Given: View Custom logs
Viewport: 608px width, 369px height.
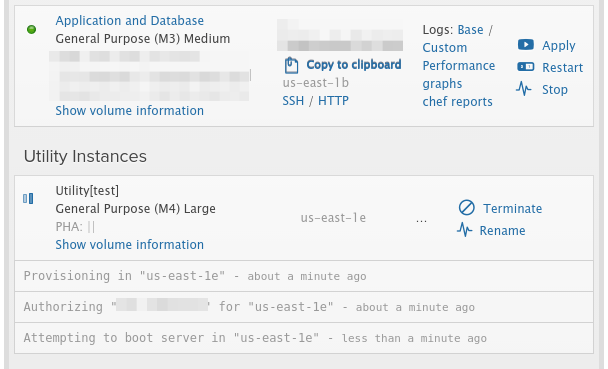Looking at the screenshot, I should point(445,48).
